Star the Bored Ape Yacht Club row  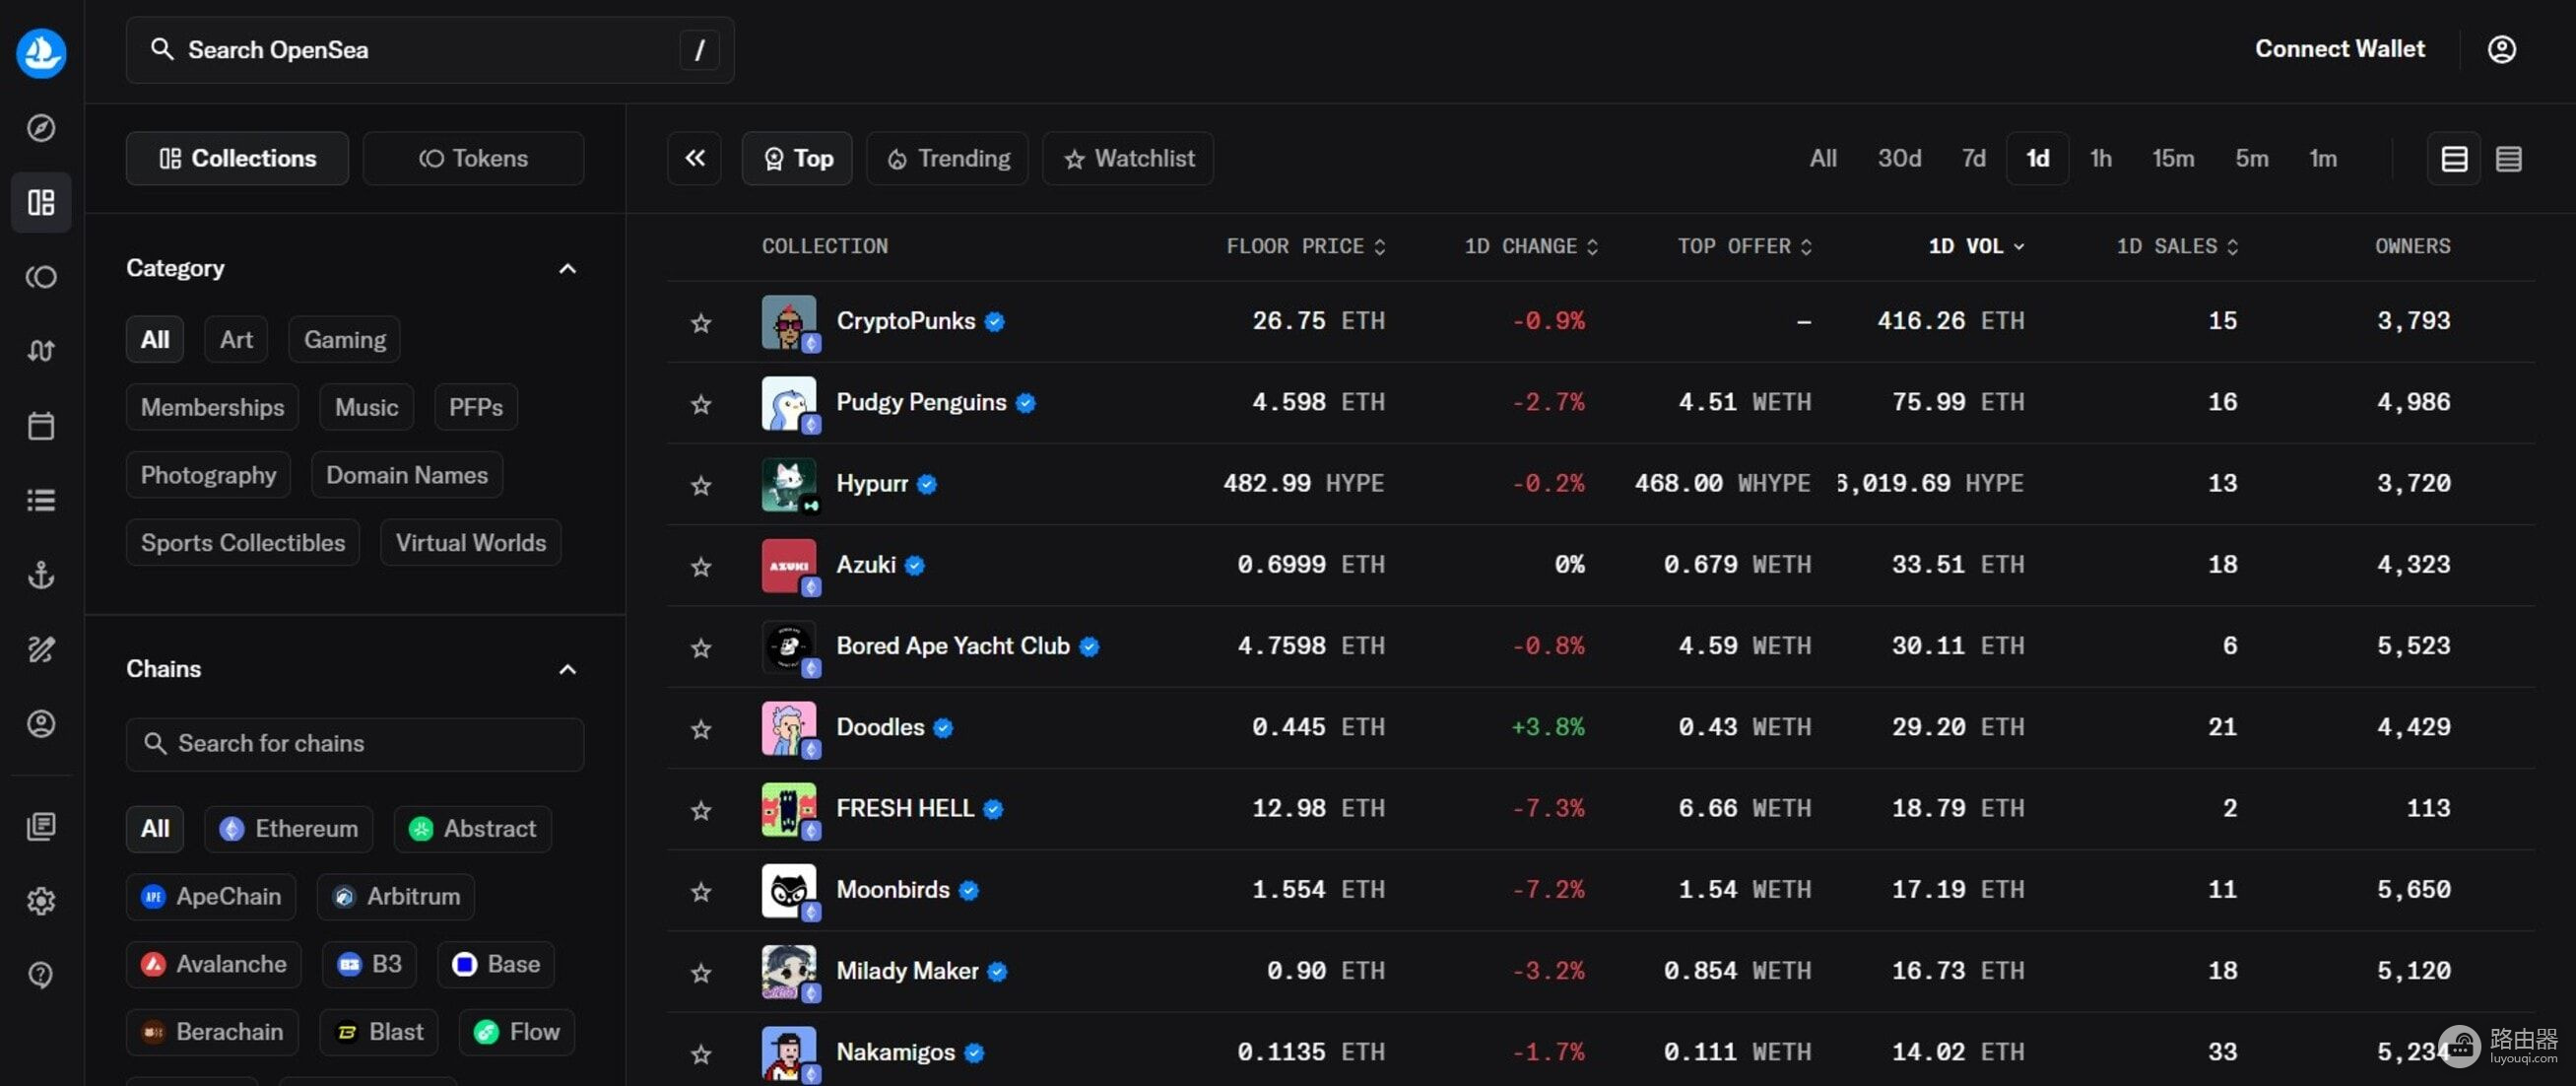[701, 647]
